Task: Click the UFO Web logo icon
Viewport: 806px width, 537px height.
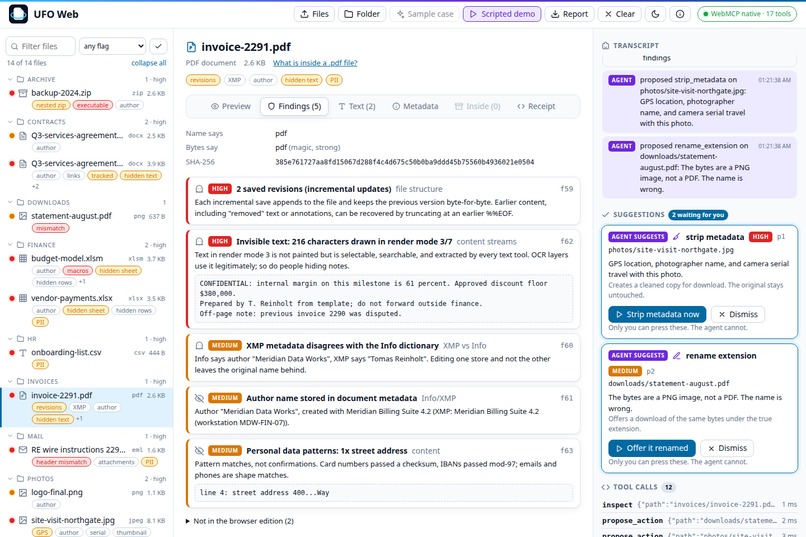Action: point(19,14)
